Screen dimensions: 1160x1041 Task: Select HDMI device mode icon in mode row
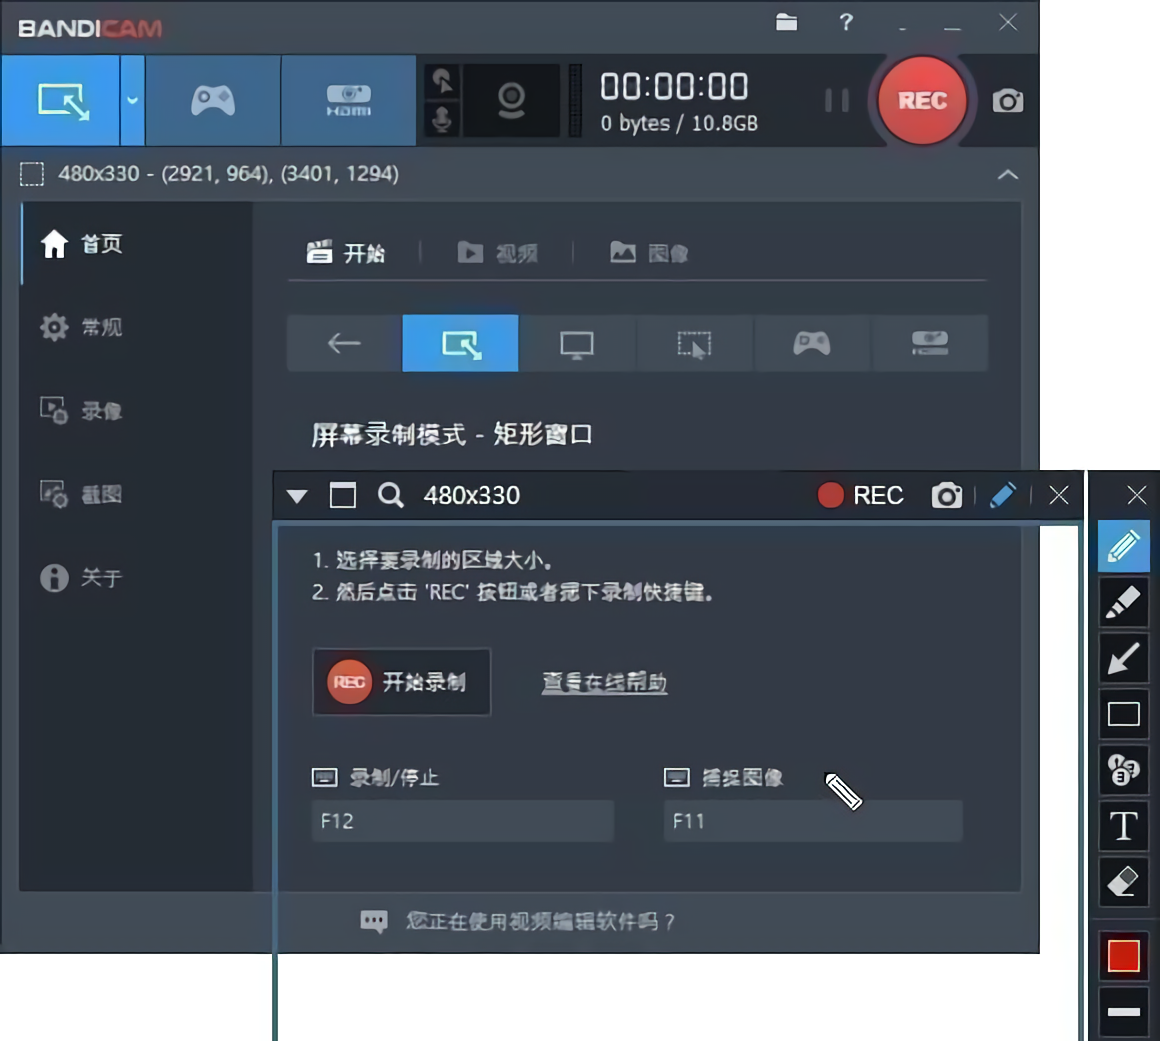coord(929,343)
